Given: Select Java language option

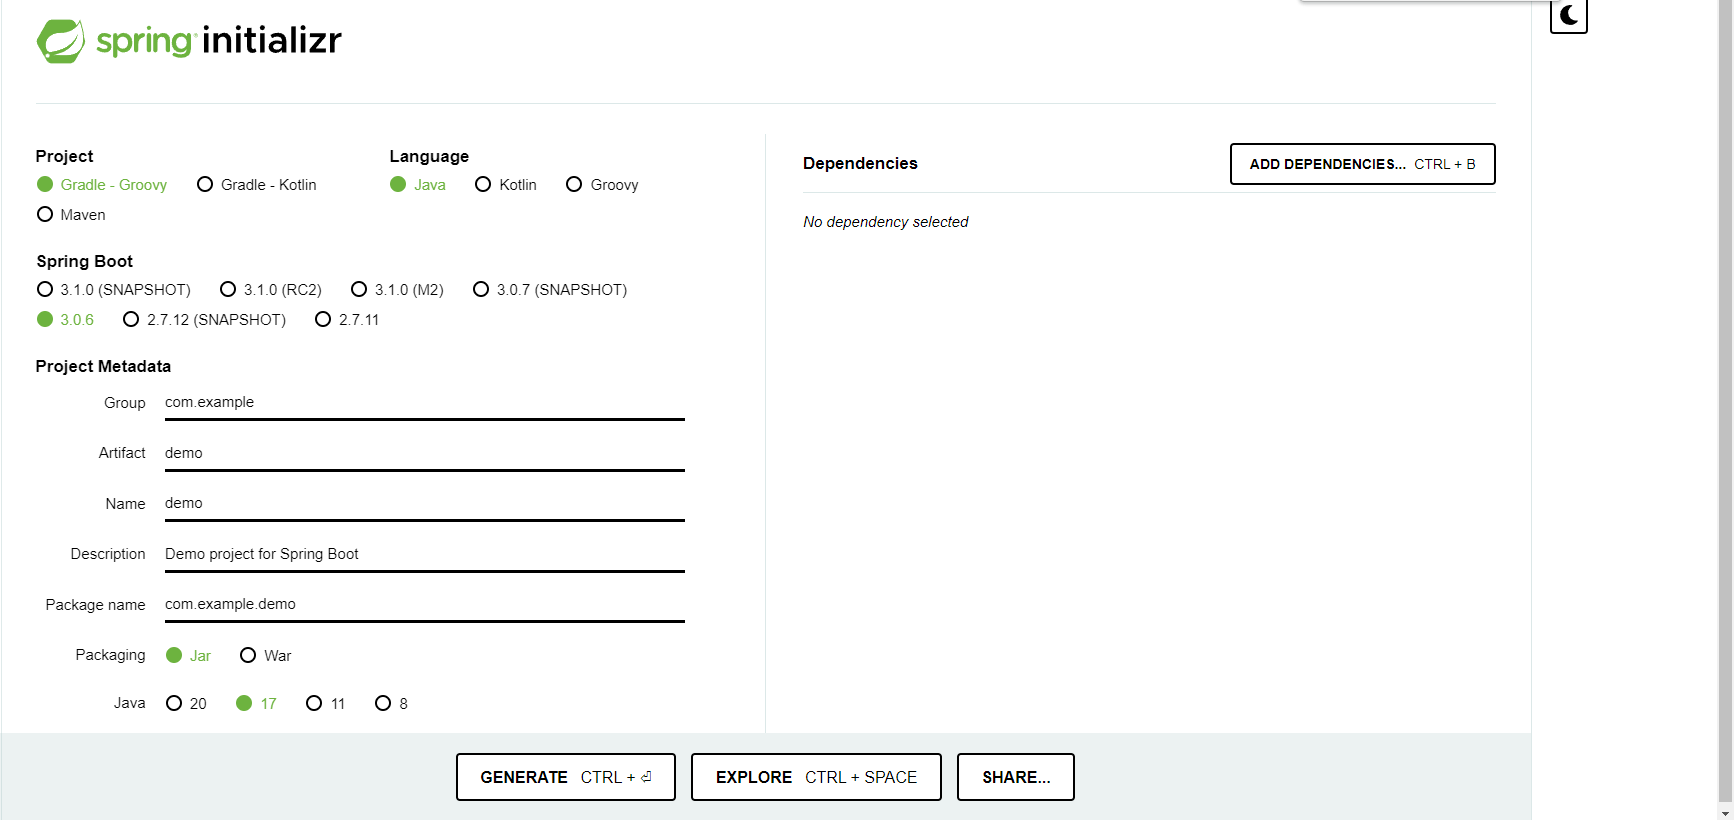Looking at the screenshot, I should click(418, 185).
